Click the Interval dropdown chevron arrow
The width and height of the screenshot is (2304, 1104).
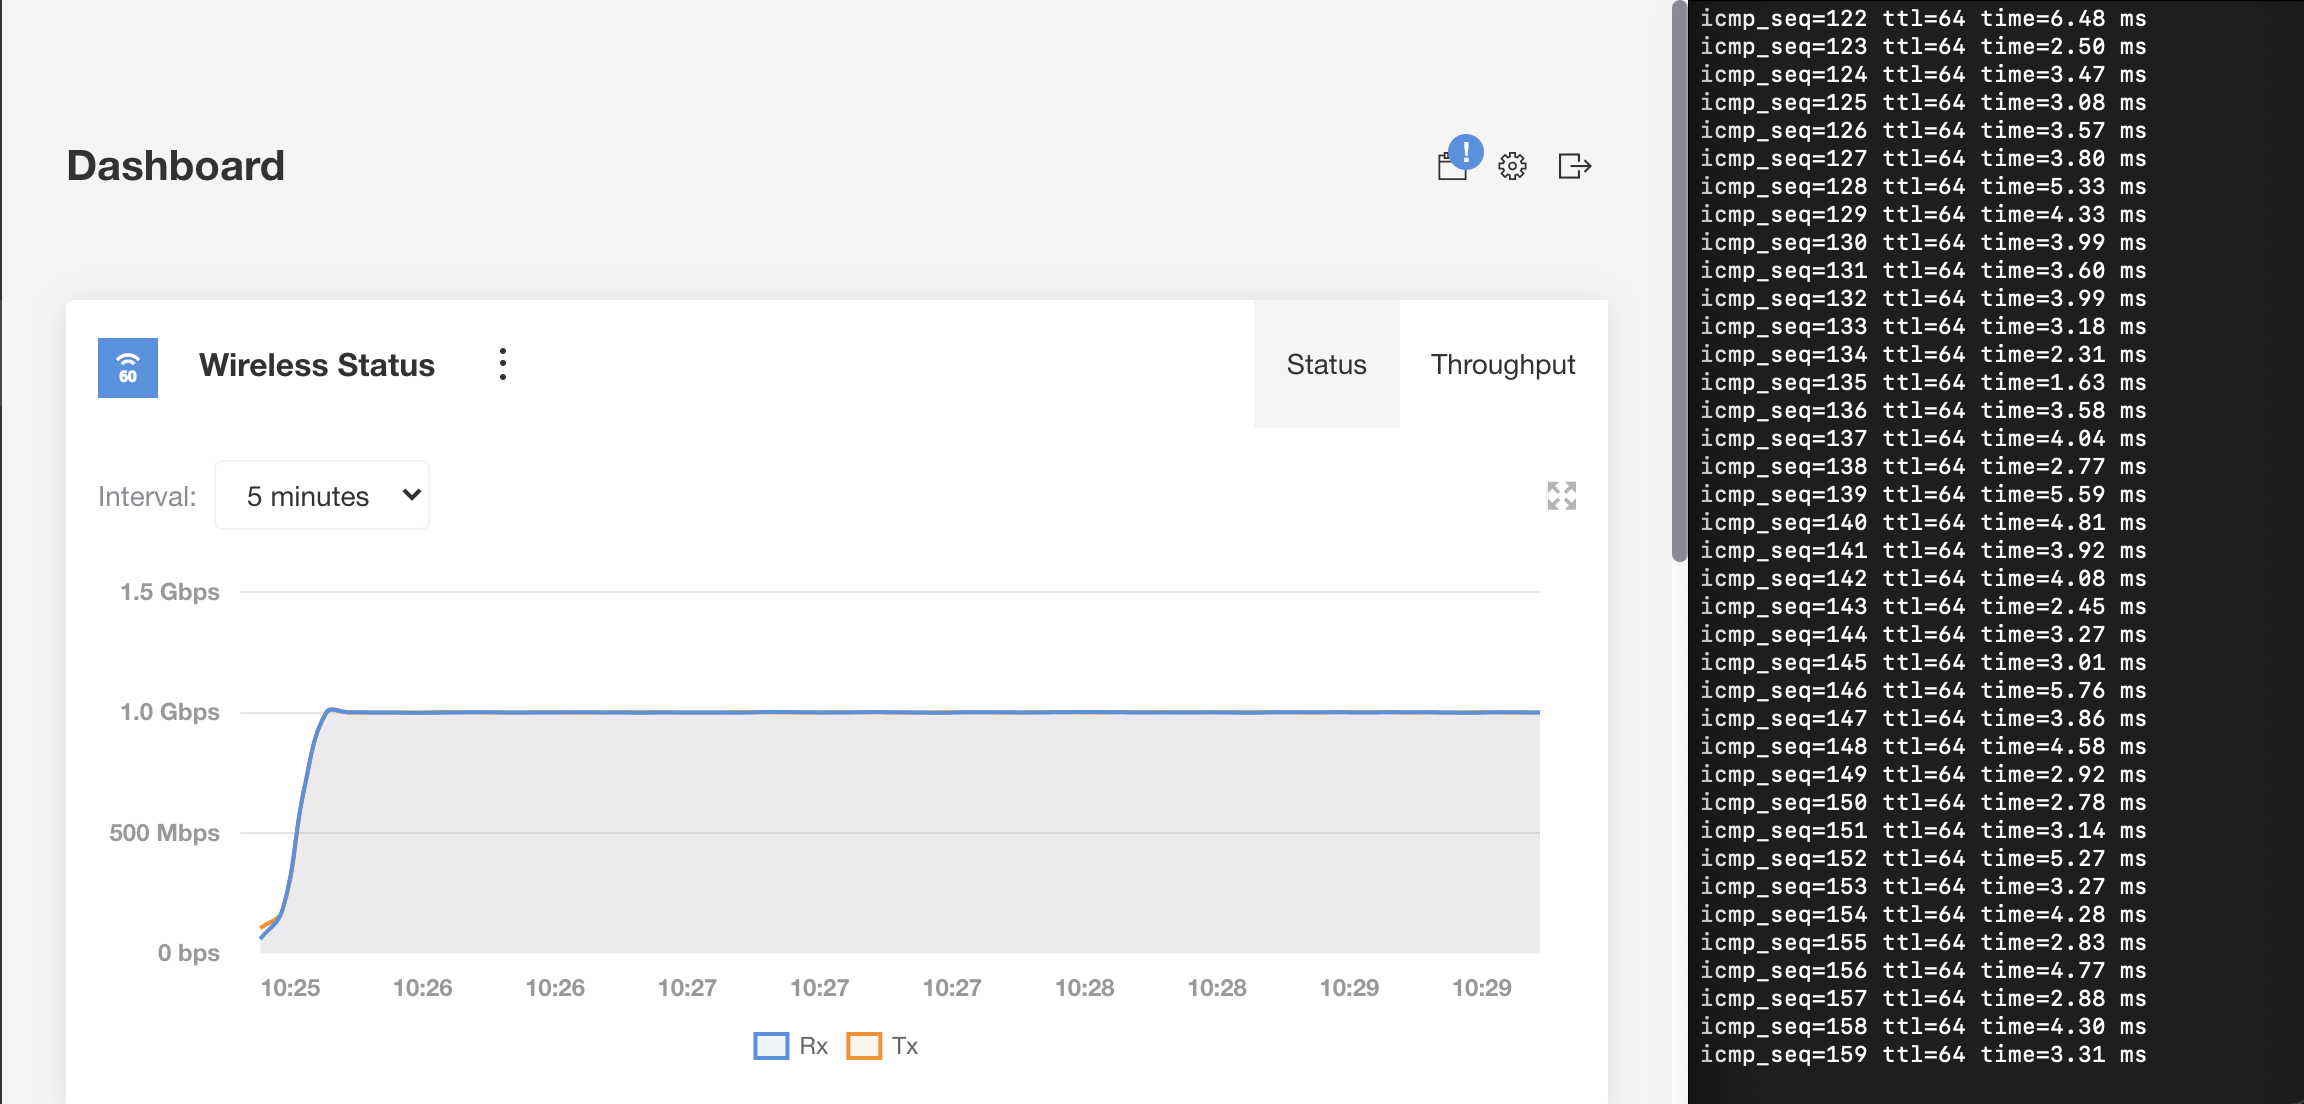coord(411,495)
